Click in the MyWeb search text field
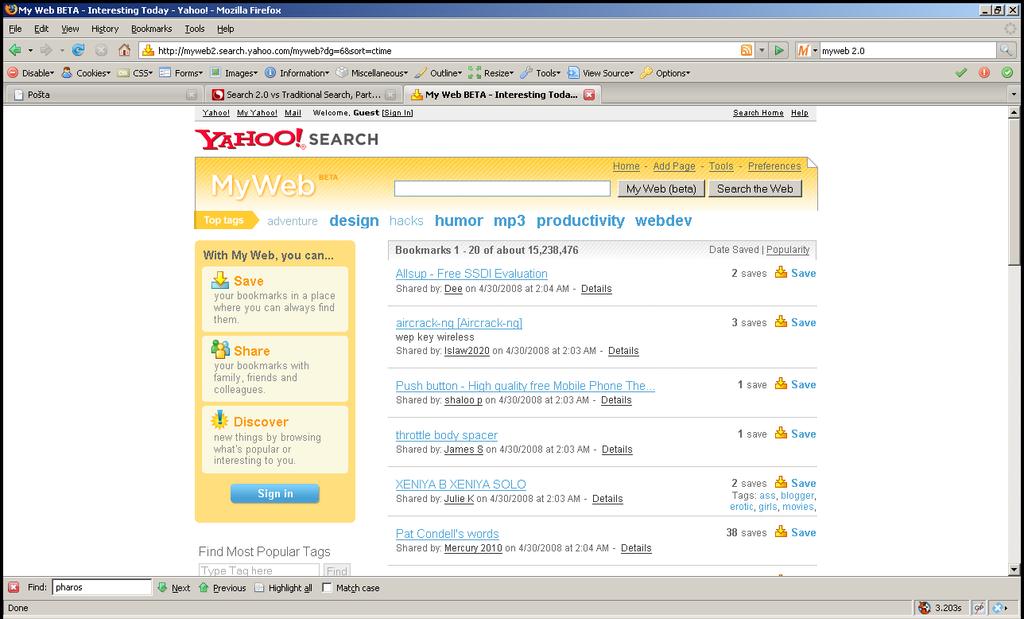Viewport: 1024px width, 619px height. tap(502, 189)
